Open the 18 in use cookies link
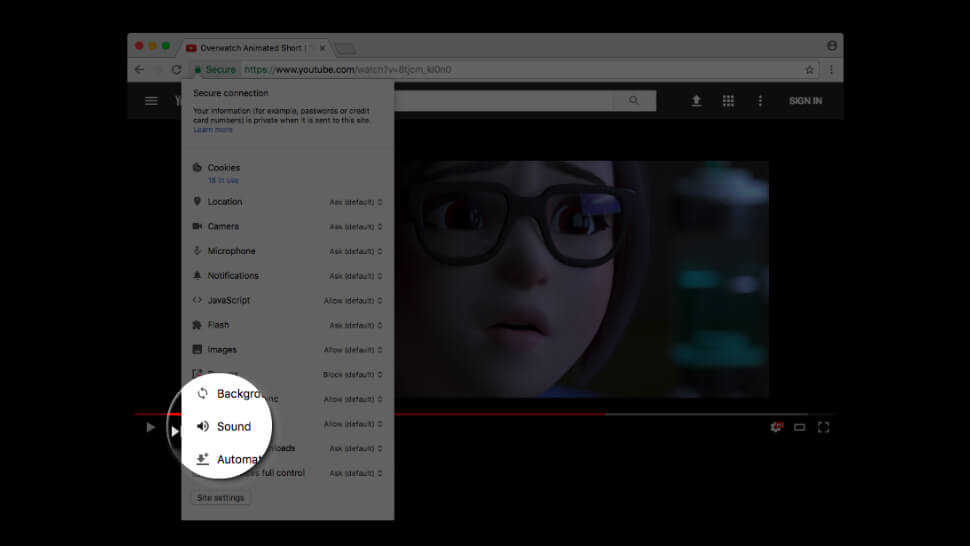The width and height of the screenshot is (970, 546). (223, 181)
